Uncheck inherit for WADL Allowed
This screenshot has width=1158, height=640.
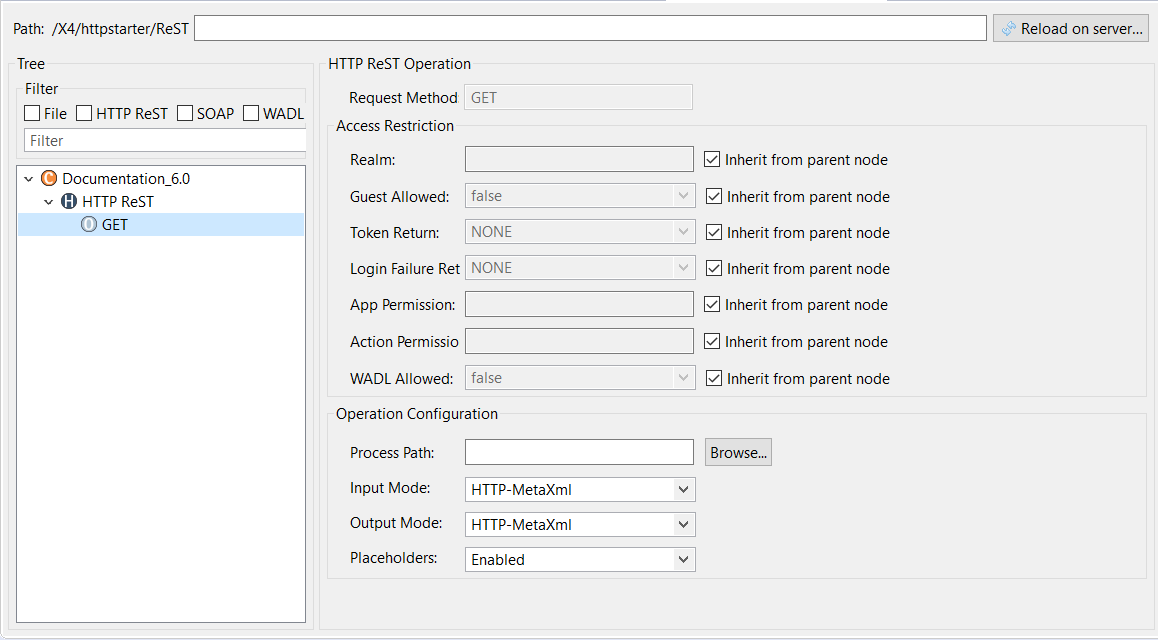point(714,379)
